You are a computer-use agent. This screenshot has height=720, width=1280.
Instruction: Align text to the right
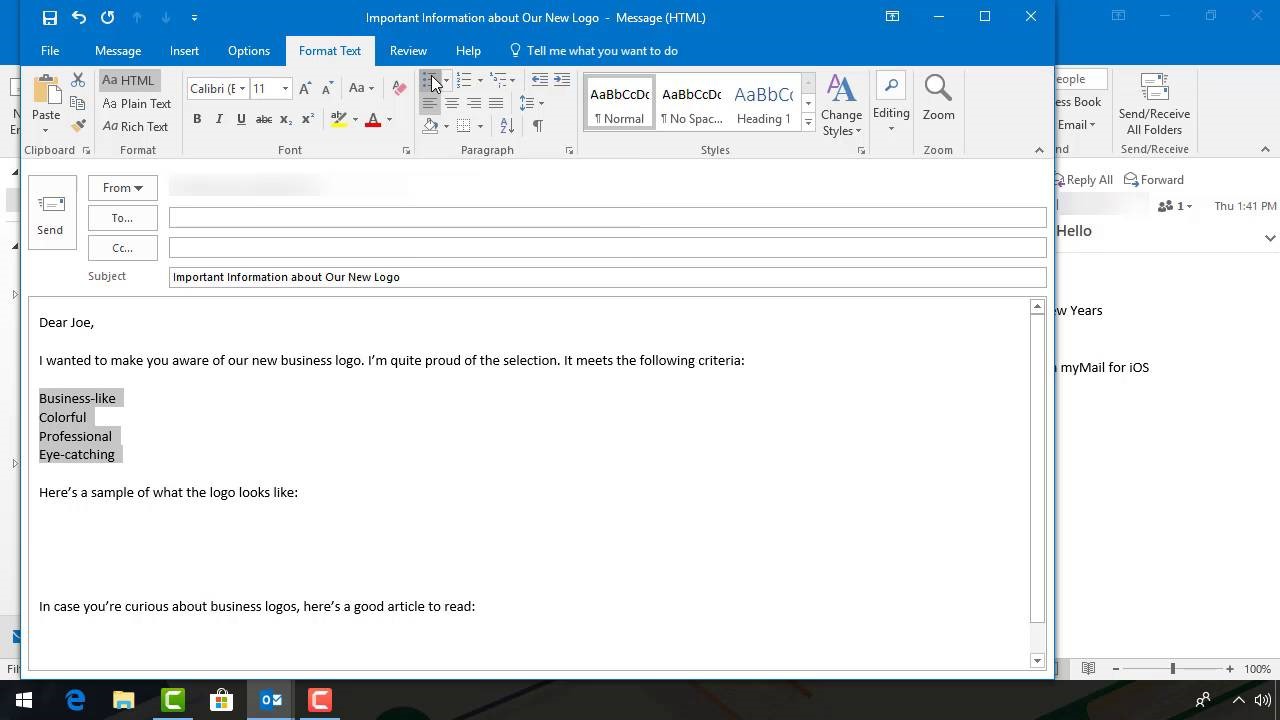tap(474, 103)
